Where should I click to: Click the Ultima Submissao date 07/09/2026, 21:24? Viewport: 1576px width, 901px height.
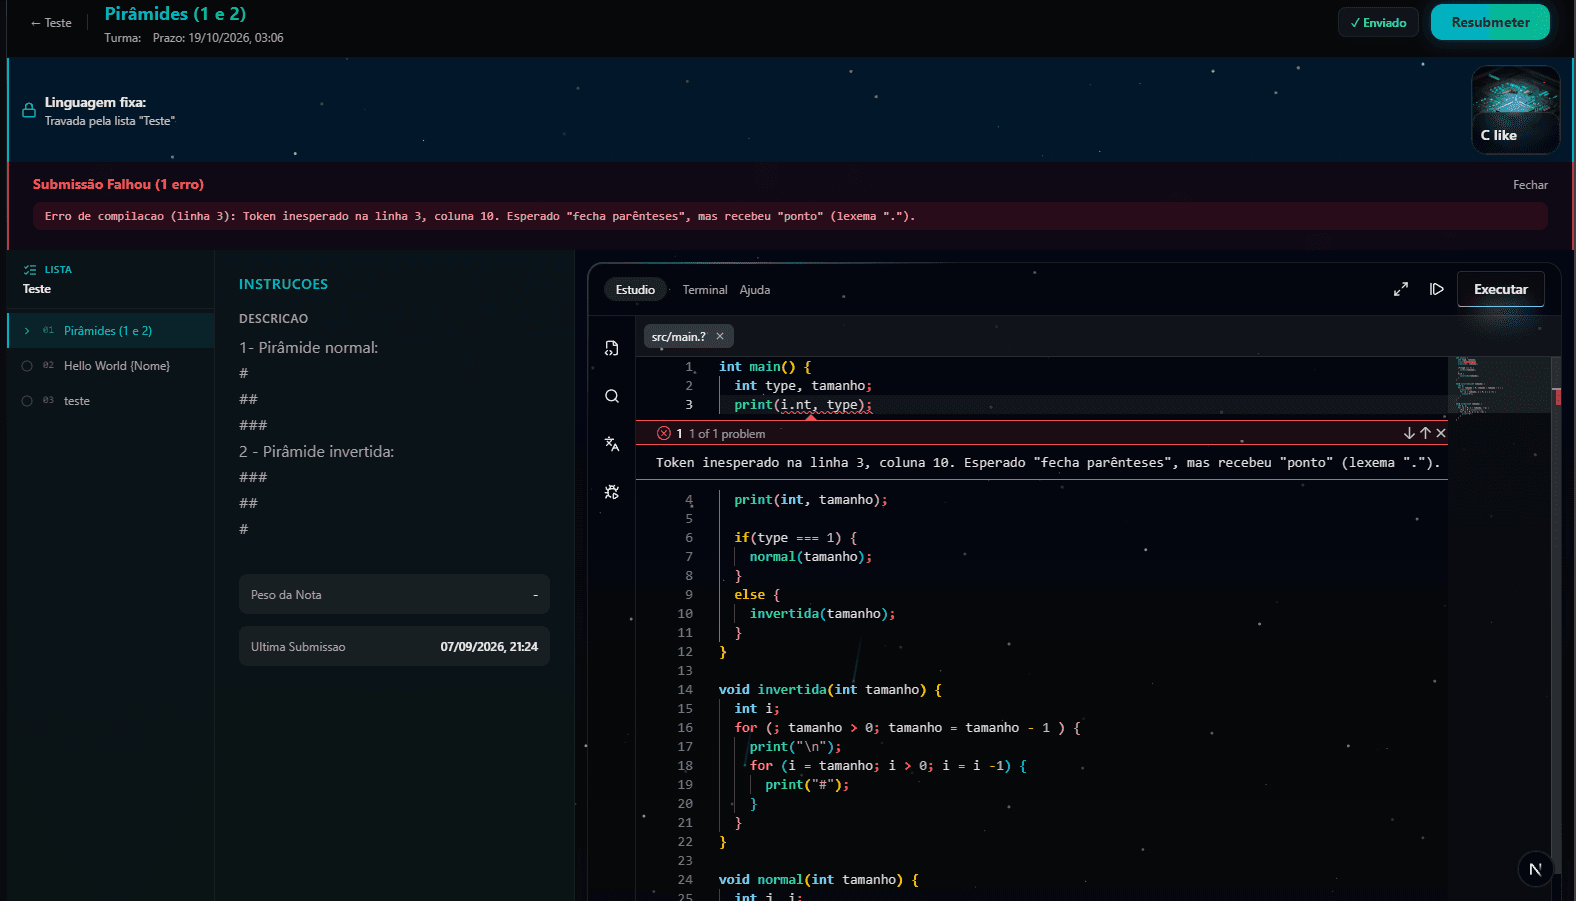click(489, 647)
